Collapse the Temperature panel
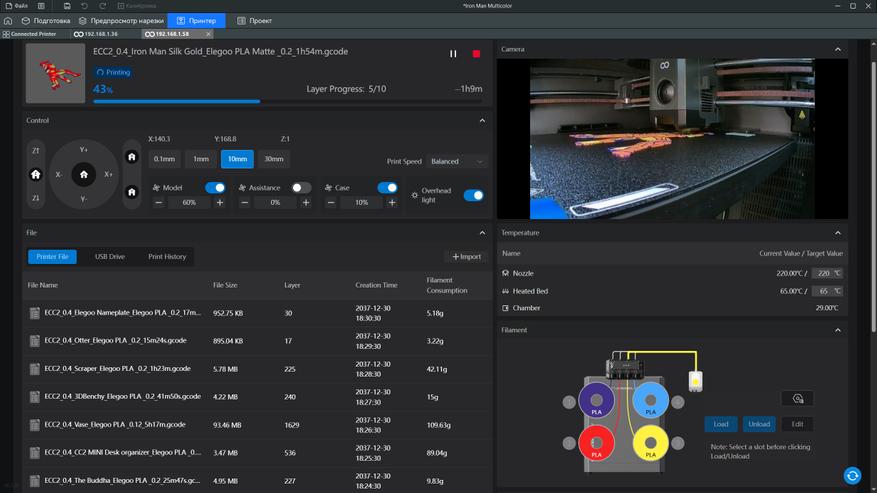The width and height of the screenshot is (877, 493). pyautogui.click(x=837, y=233)
